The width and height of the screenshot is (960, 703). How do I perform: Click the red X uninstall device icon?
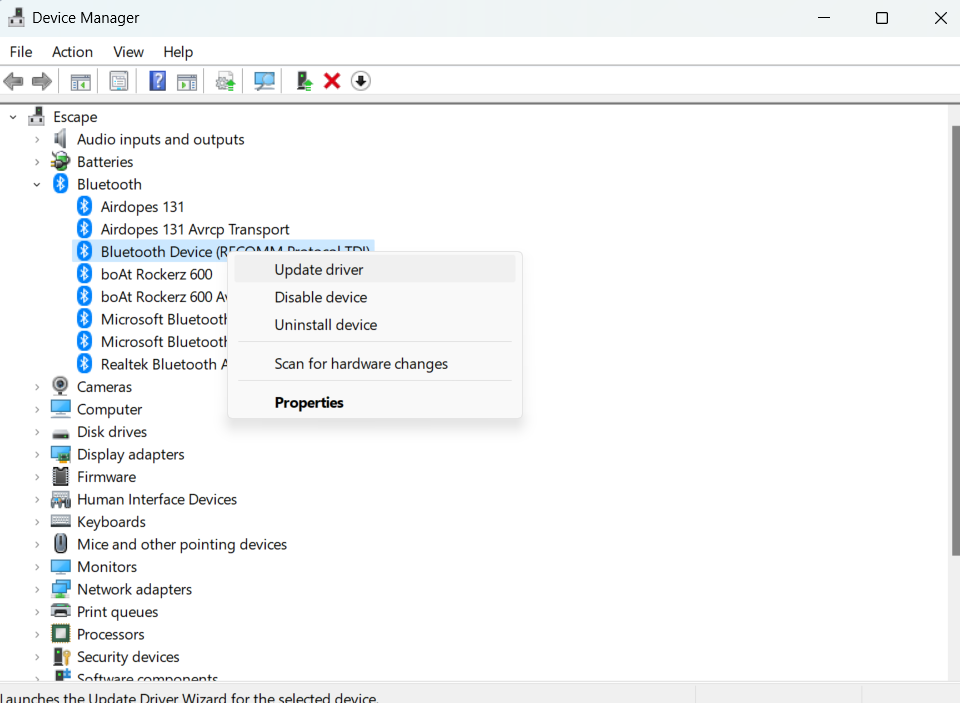pyautogui.click(x=332, y=81)
